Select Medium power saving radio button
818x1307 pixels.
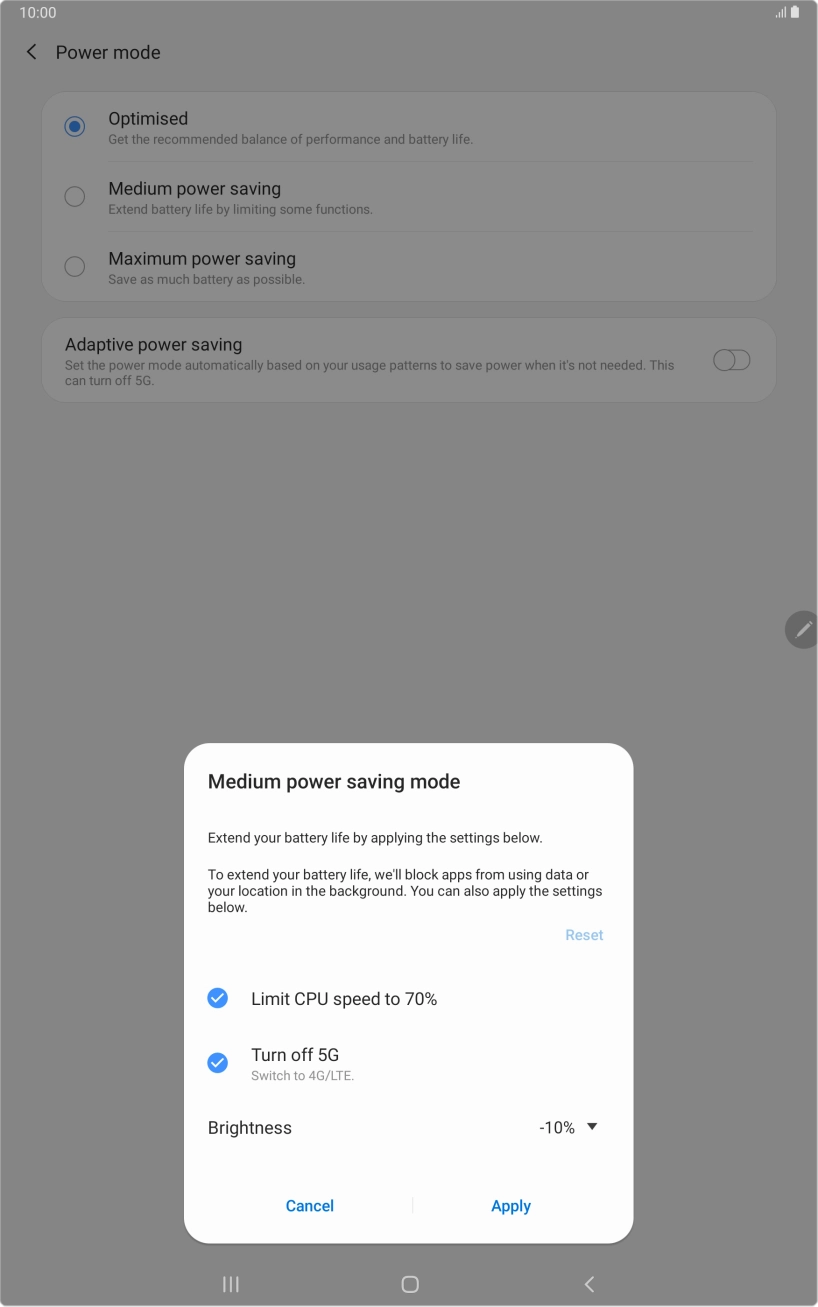pyautogui.click(x=74, y=197)
